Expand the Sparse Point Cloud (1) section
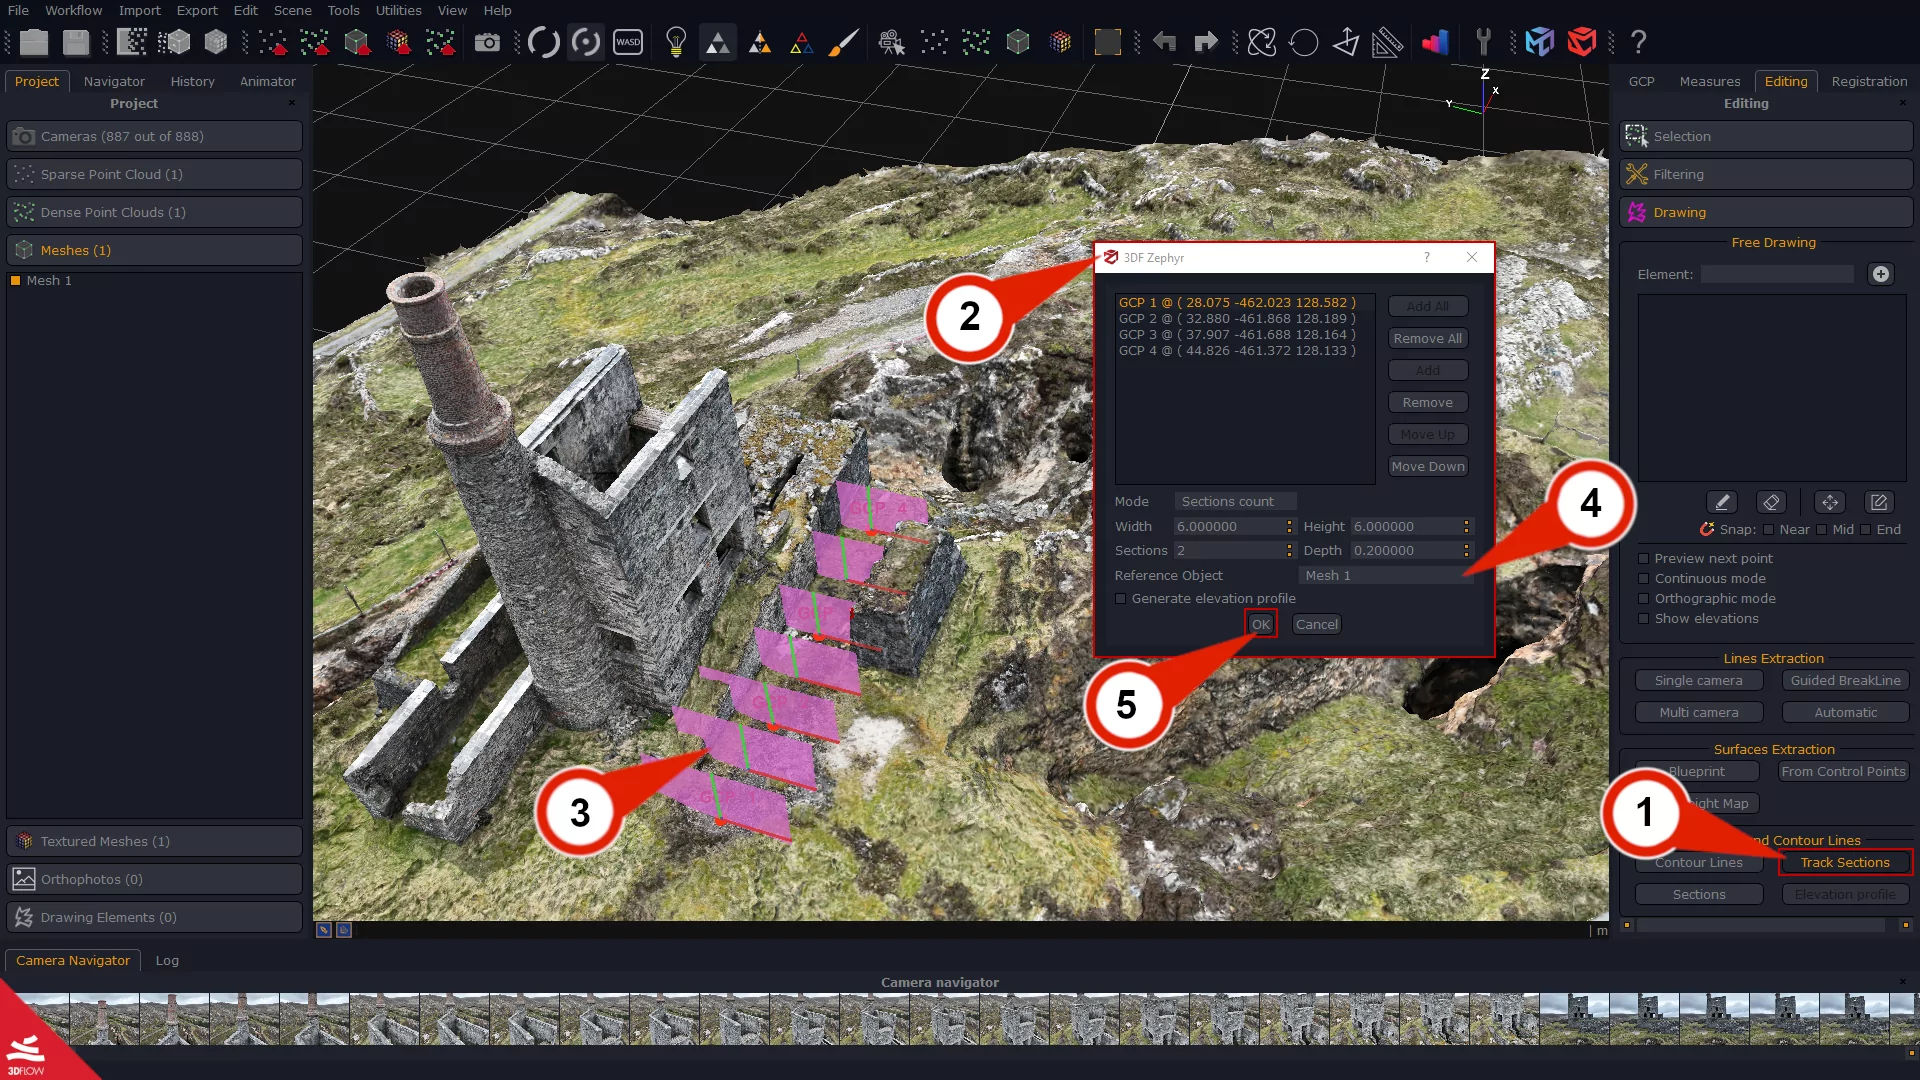The image size is (1920, 1080). coord(155,174)
